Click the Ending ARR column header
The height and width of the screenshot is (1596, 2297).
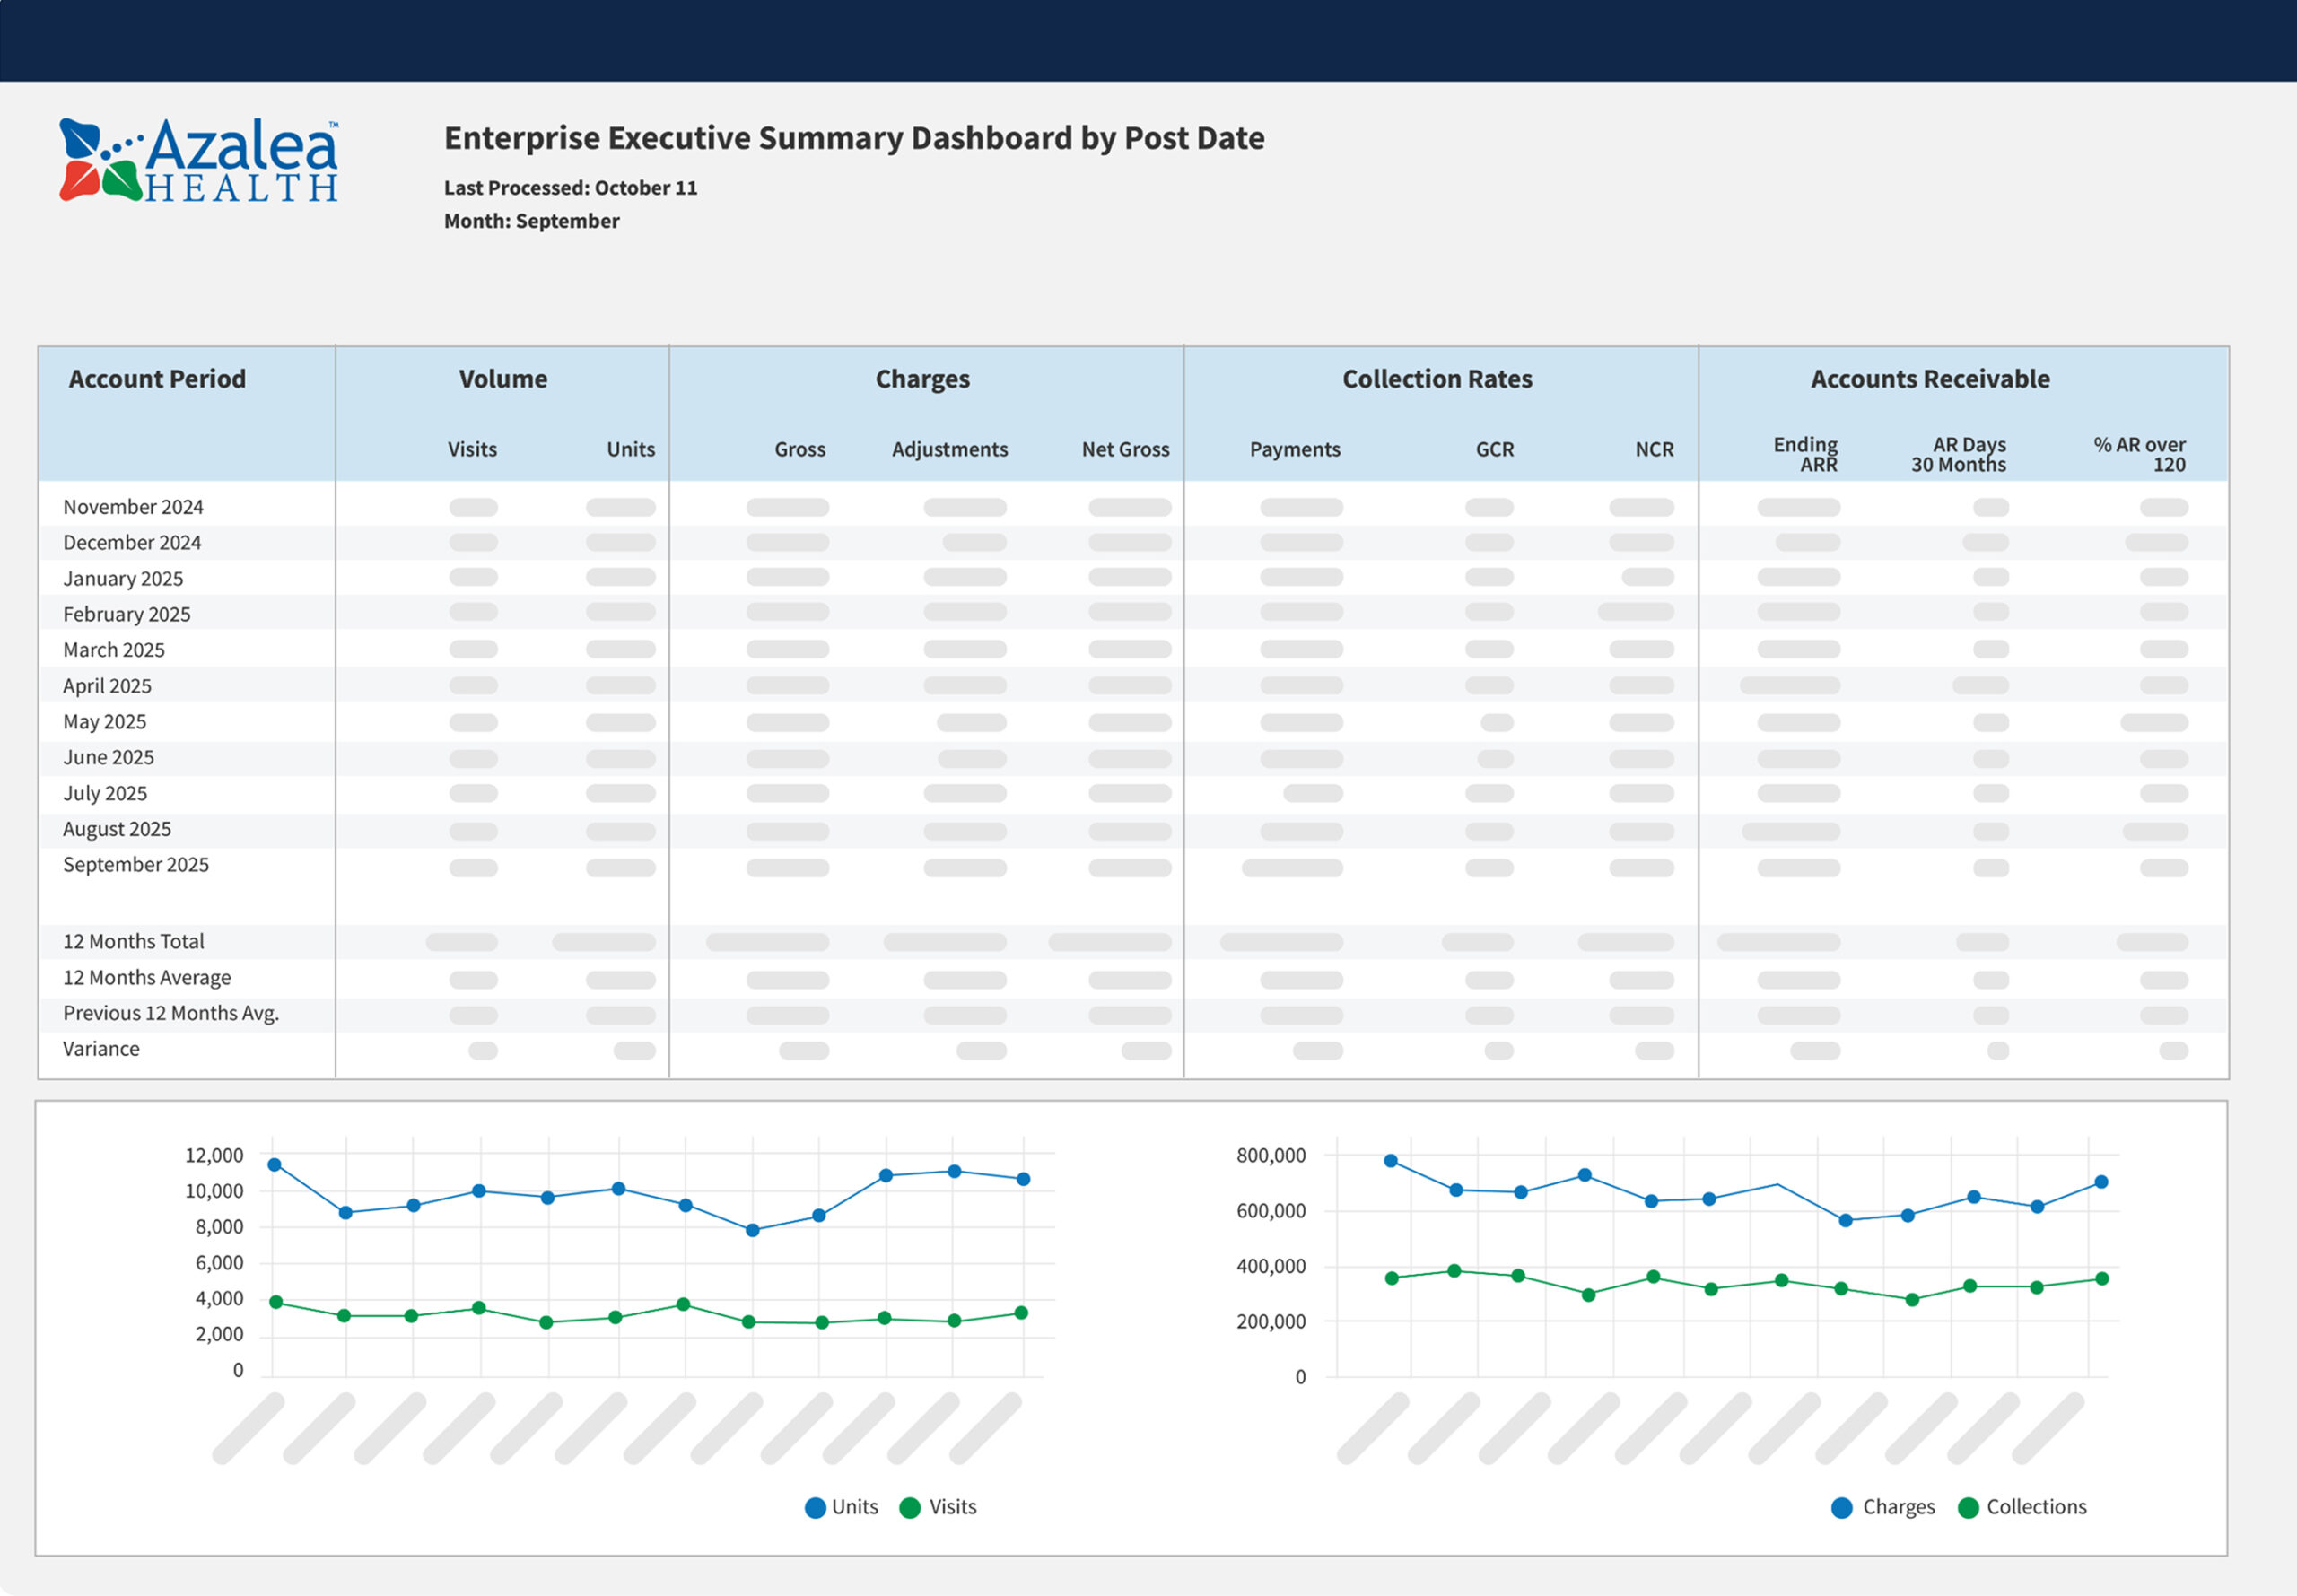pyautogui.click(x=1805, y=454)
